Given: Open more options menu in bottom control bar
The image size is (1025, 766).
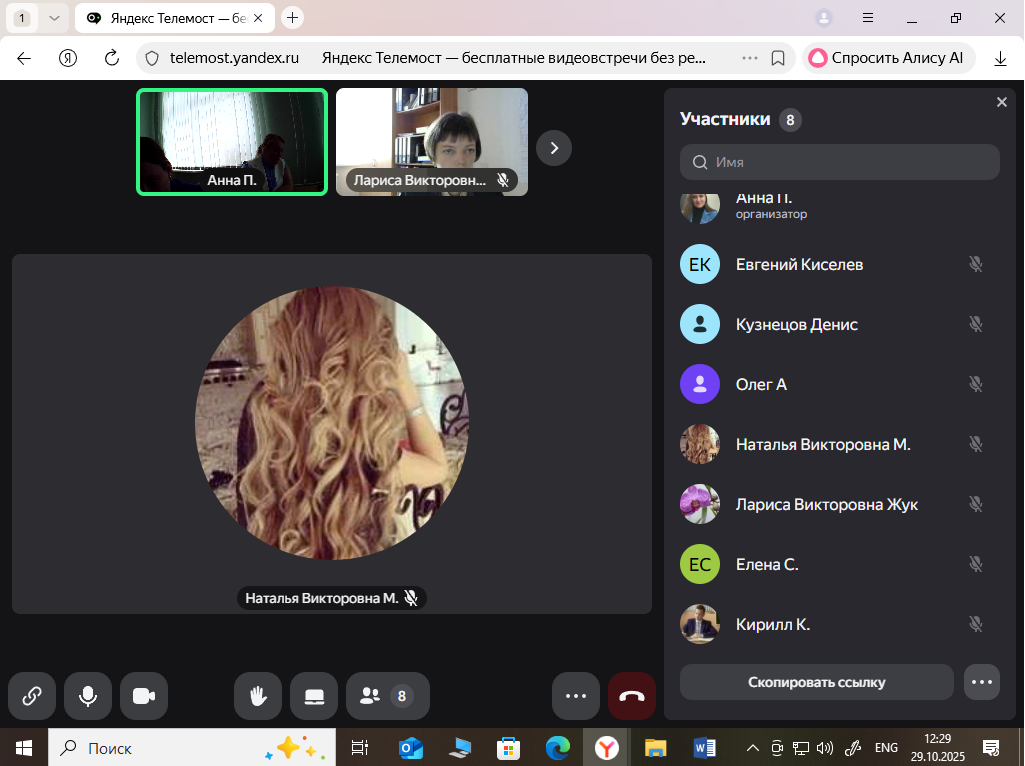Looking at the screenshot, I should click(575, 696).
